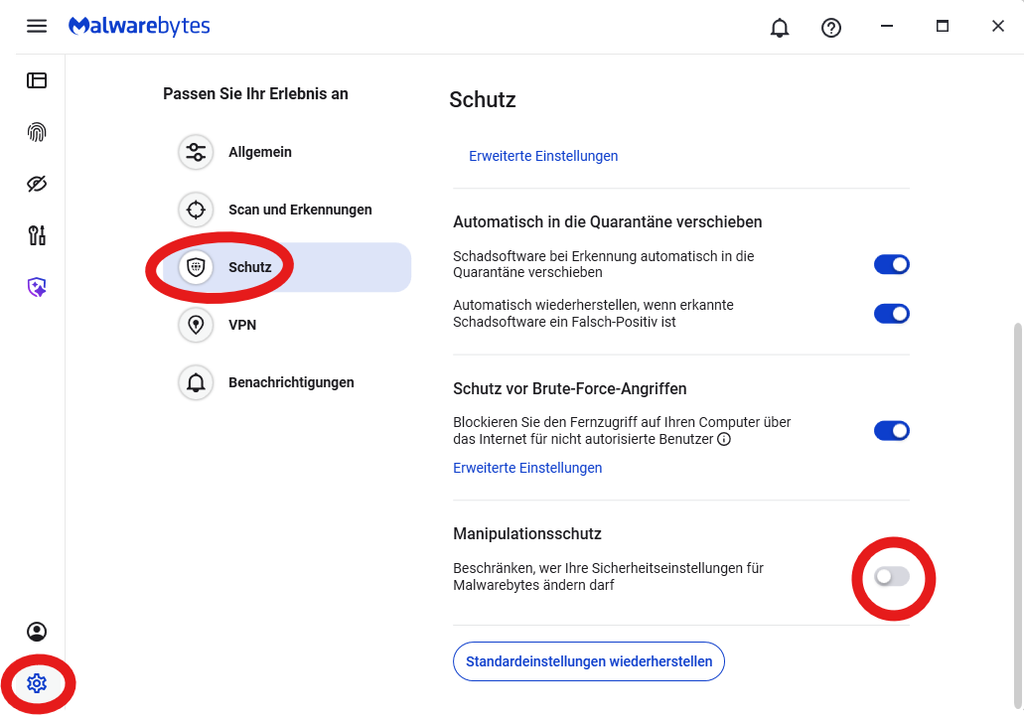This screenshot has width=1024, height=715.
Task: Click the shield icon next to Schutz
Action: point(196,267)
